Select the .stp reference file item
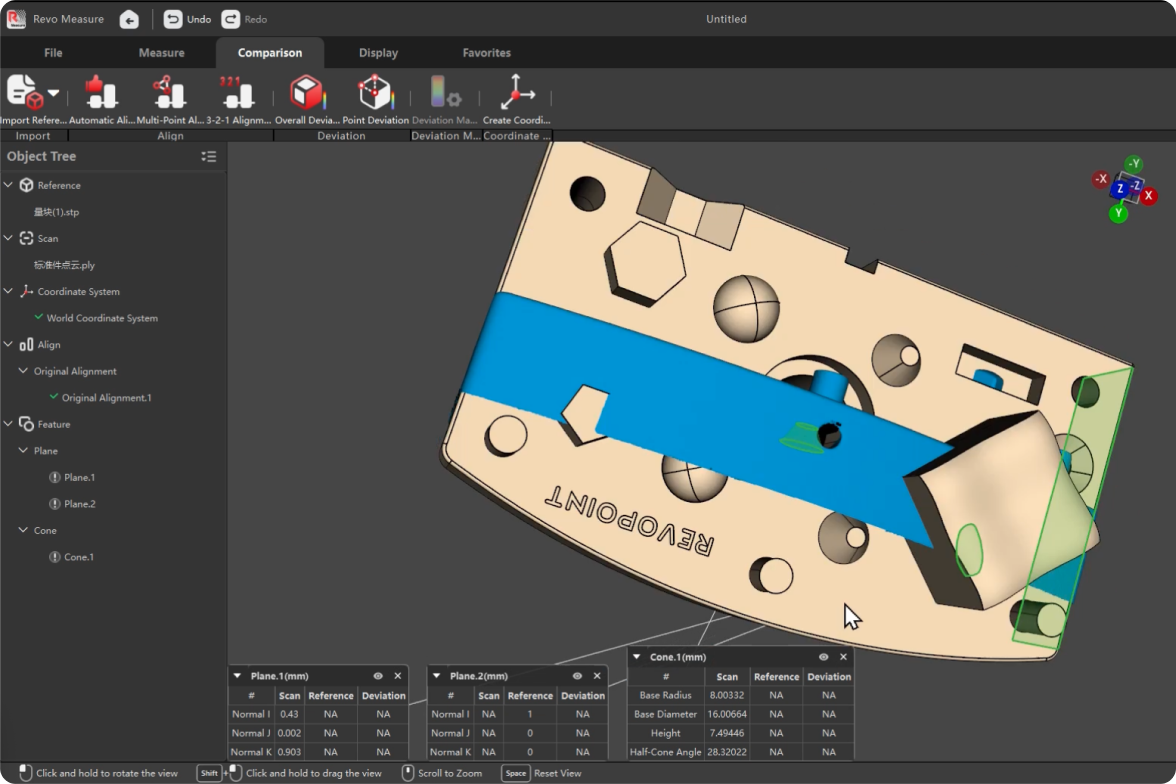 tap(56, 212)
